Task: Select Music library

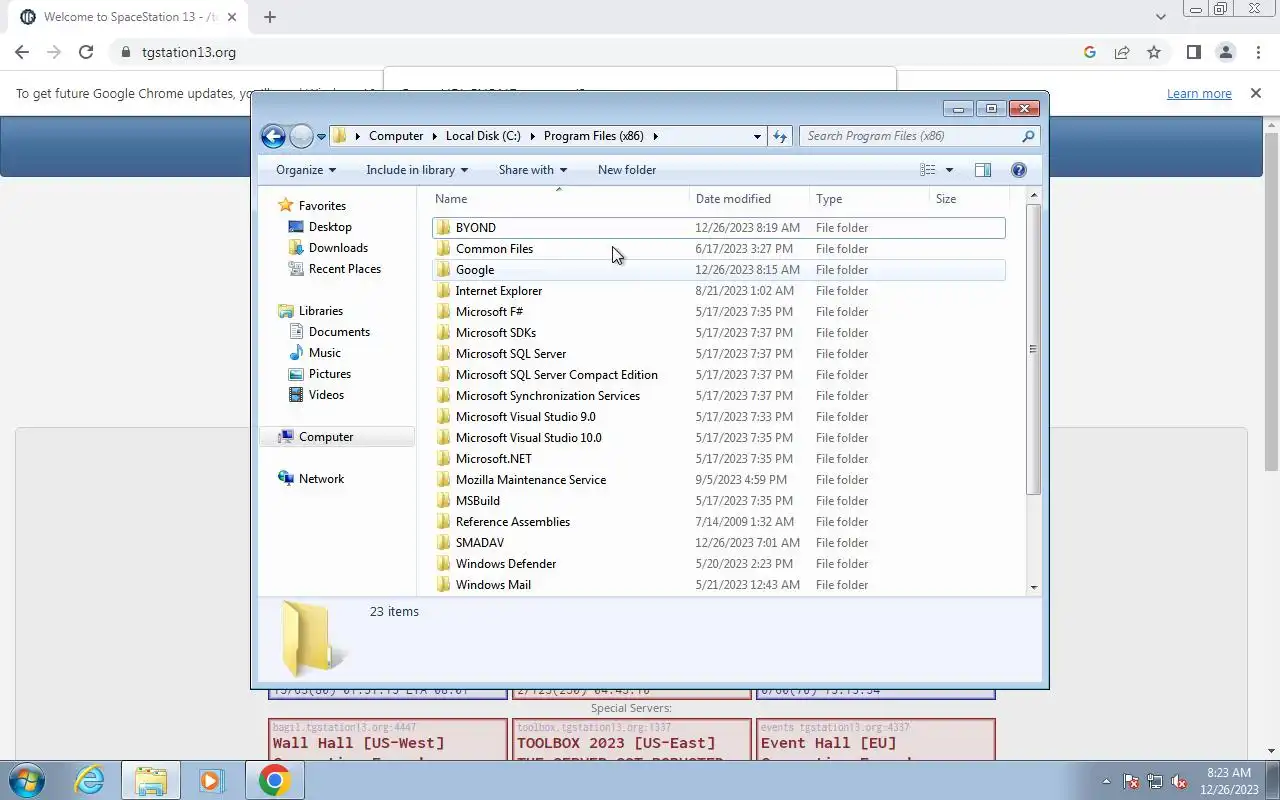Action: [x=325, y=353]
